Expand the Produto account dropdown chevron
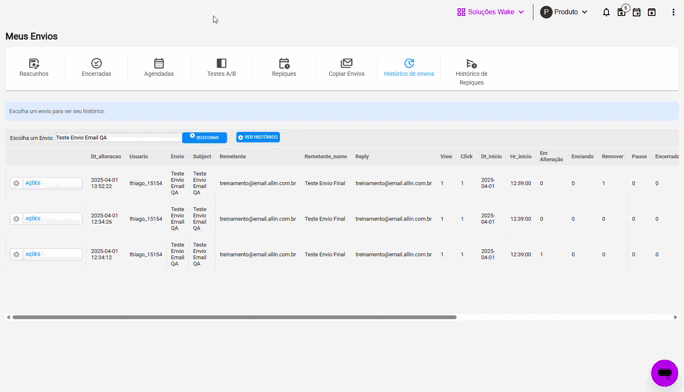 585,12
